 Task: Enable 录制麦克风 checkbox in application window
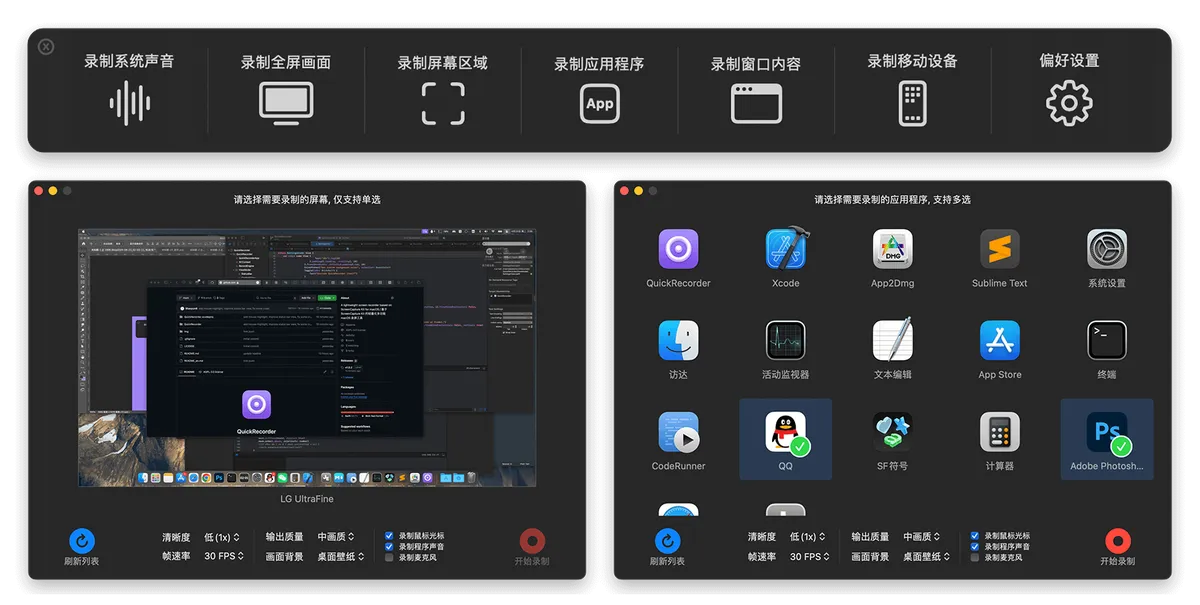(x=976, y=558)
